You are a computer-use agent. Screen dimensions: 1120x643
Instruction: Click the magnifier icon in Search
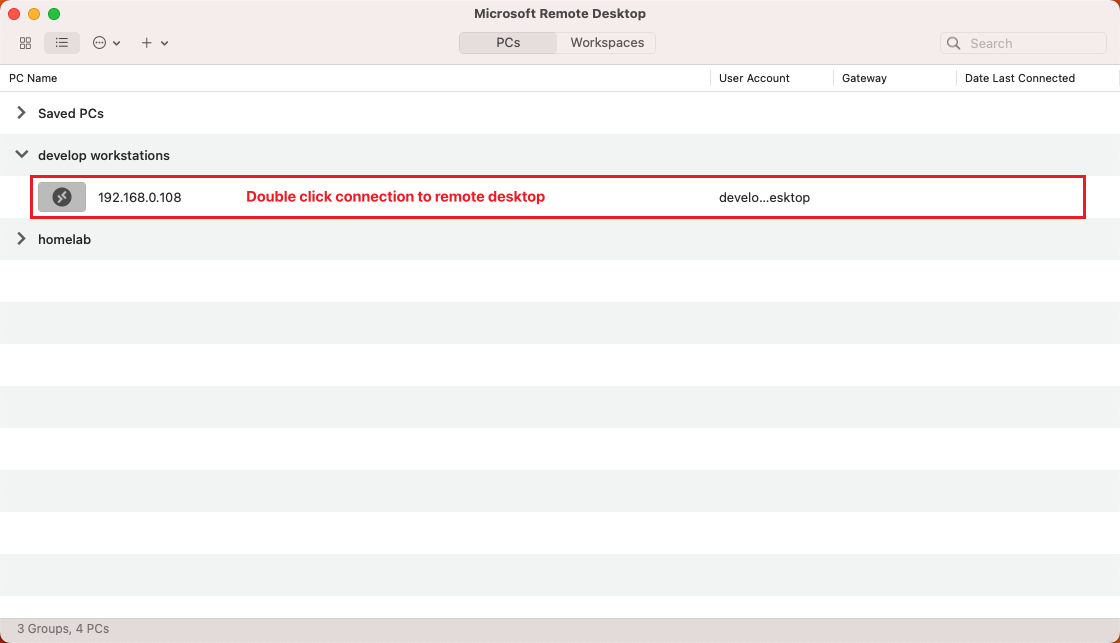pos(954,43)
